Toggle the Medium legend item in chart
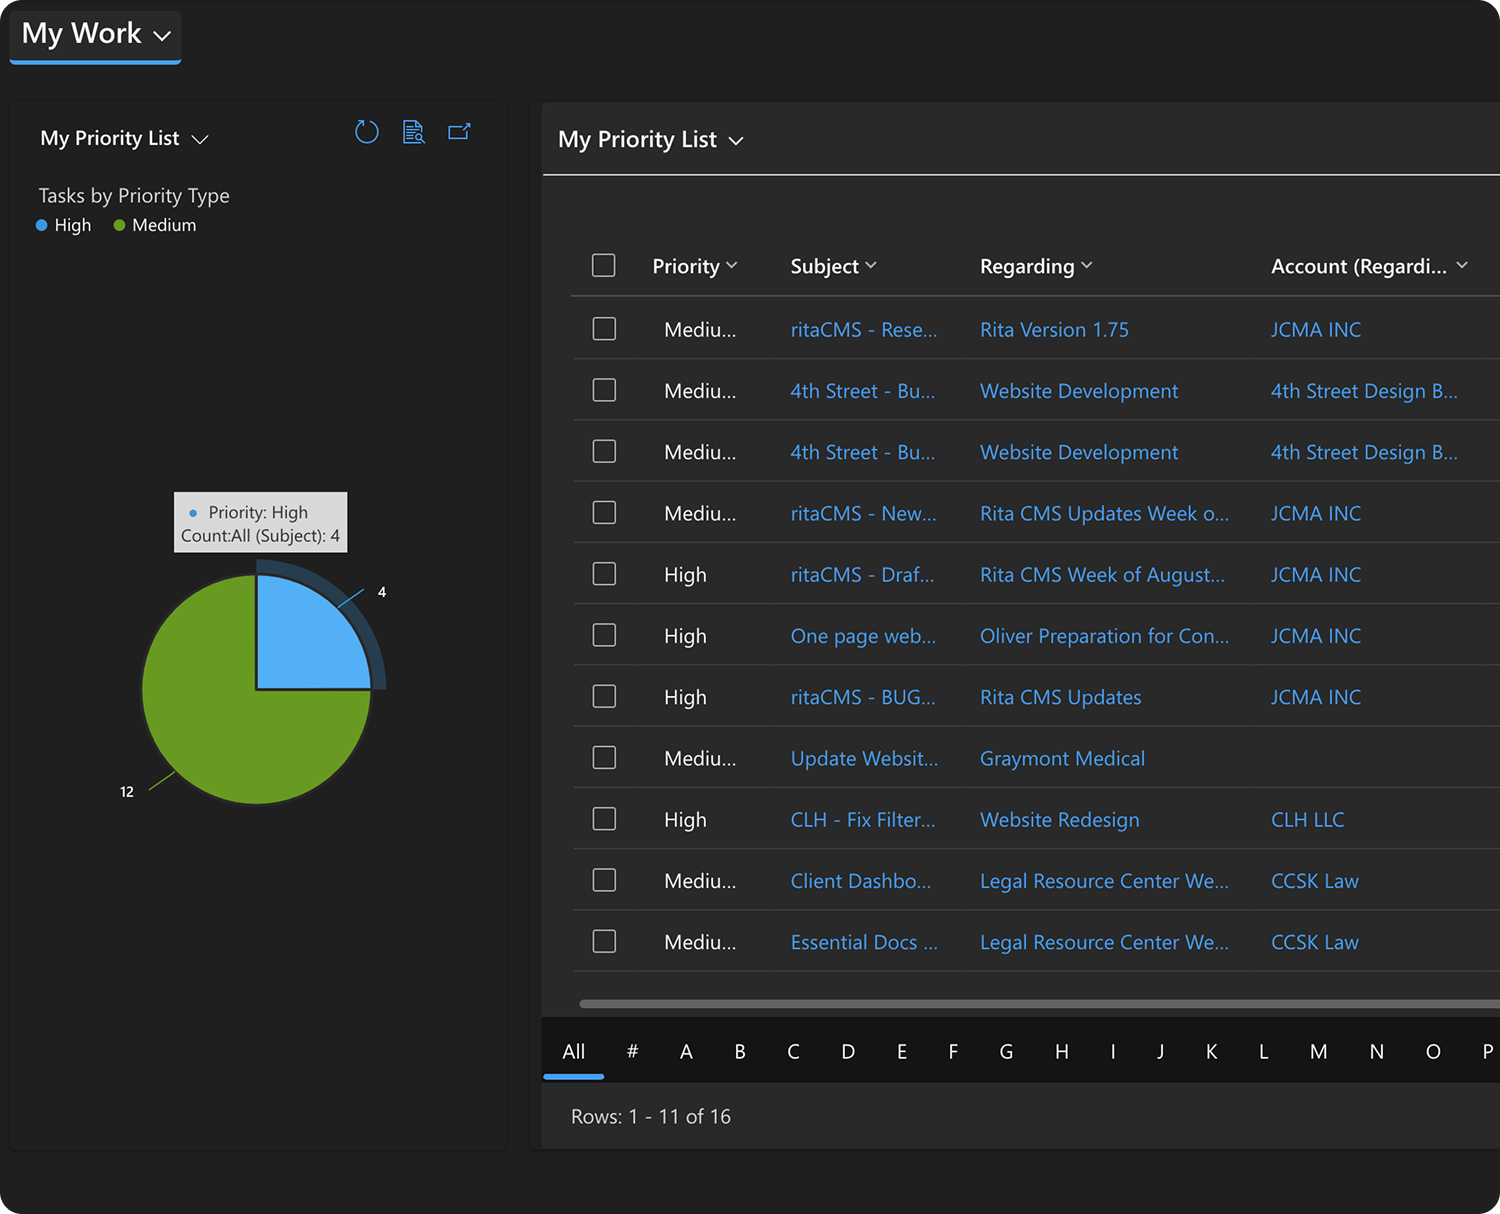Viewport: 1500px width, 1214px height. (155, 226)
